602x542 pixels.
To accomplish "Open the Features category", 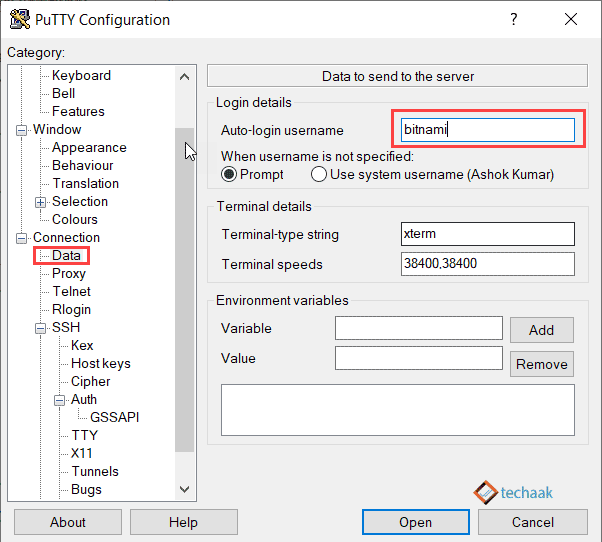I will point(78,111).
